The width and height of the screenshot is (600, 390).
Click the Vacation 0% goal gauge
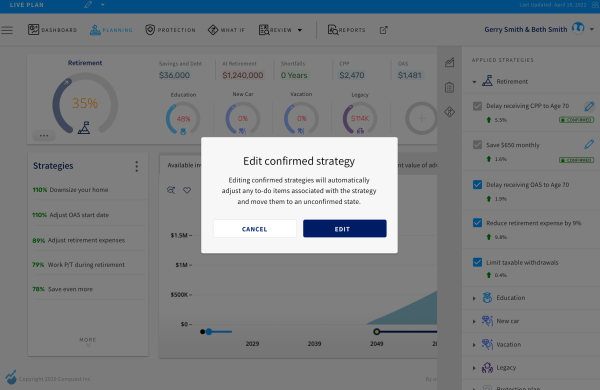pos(301,119)
